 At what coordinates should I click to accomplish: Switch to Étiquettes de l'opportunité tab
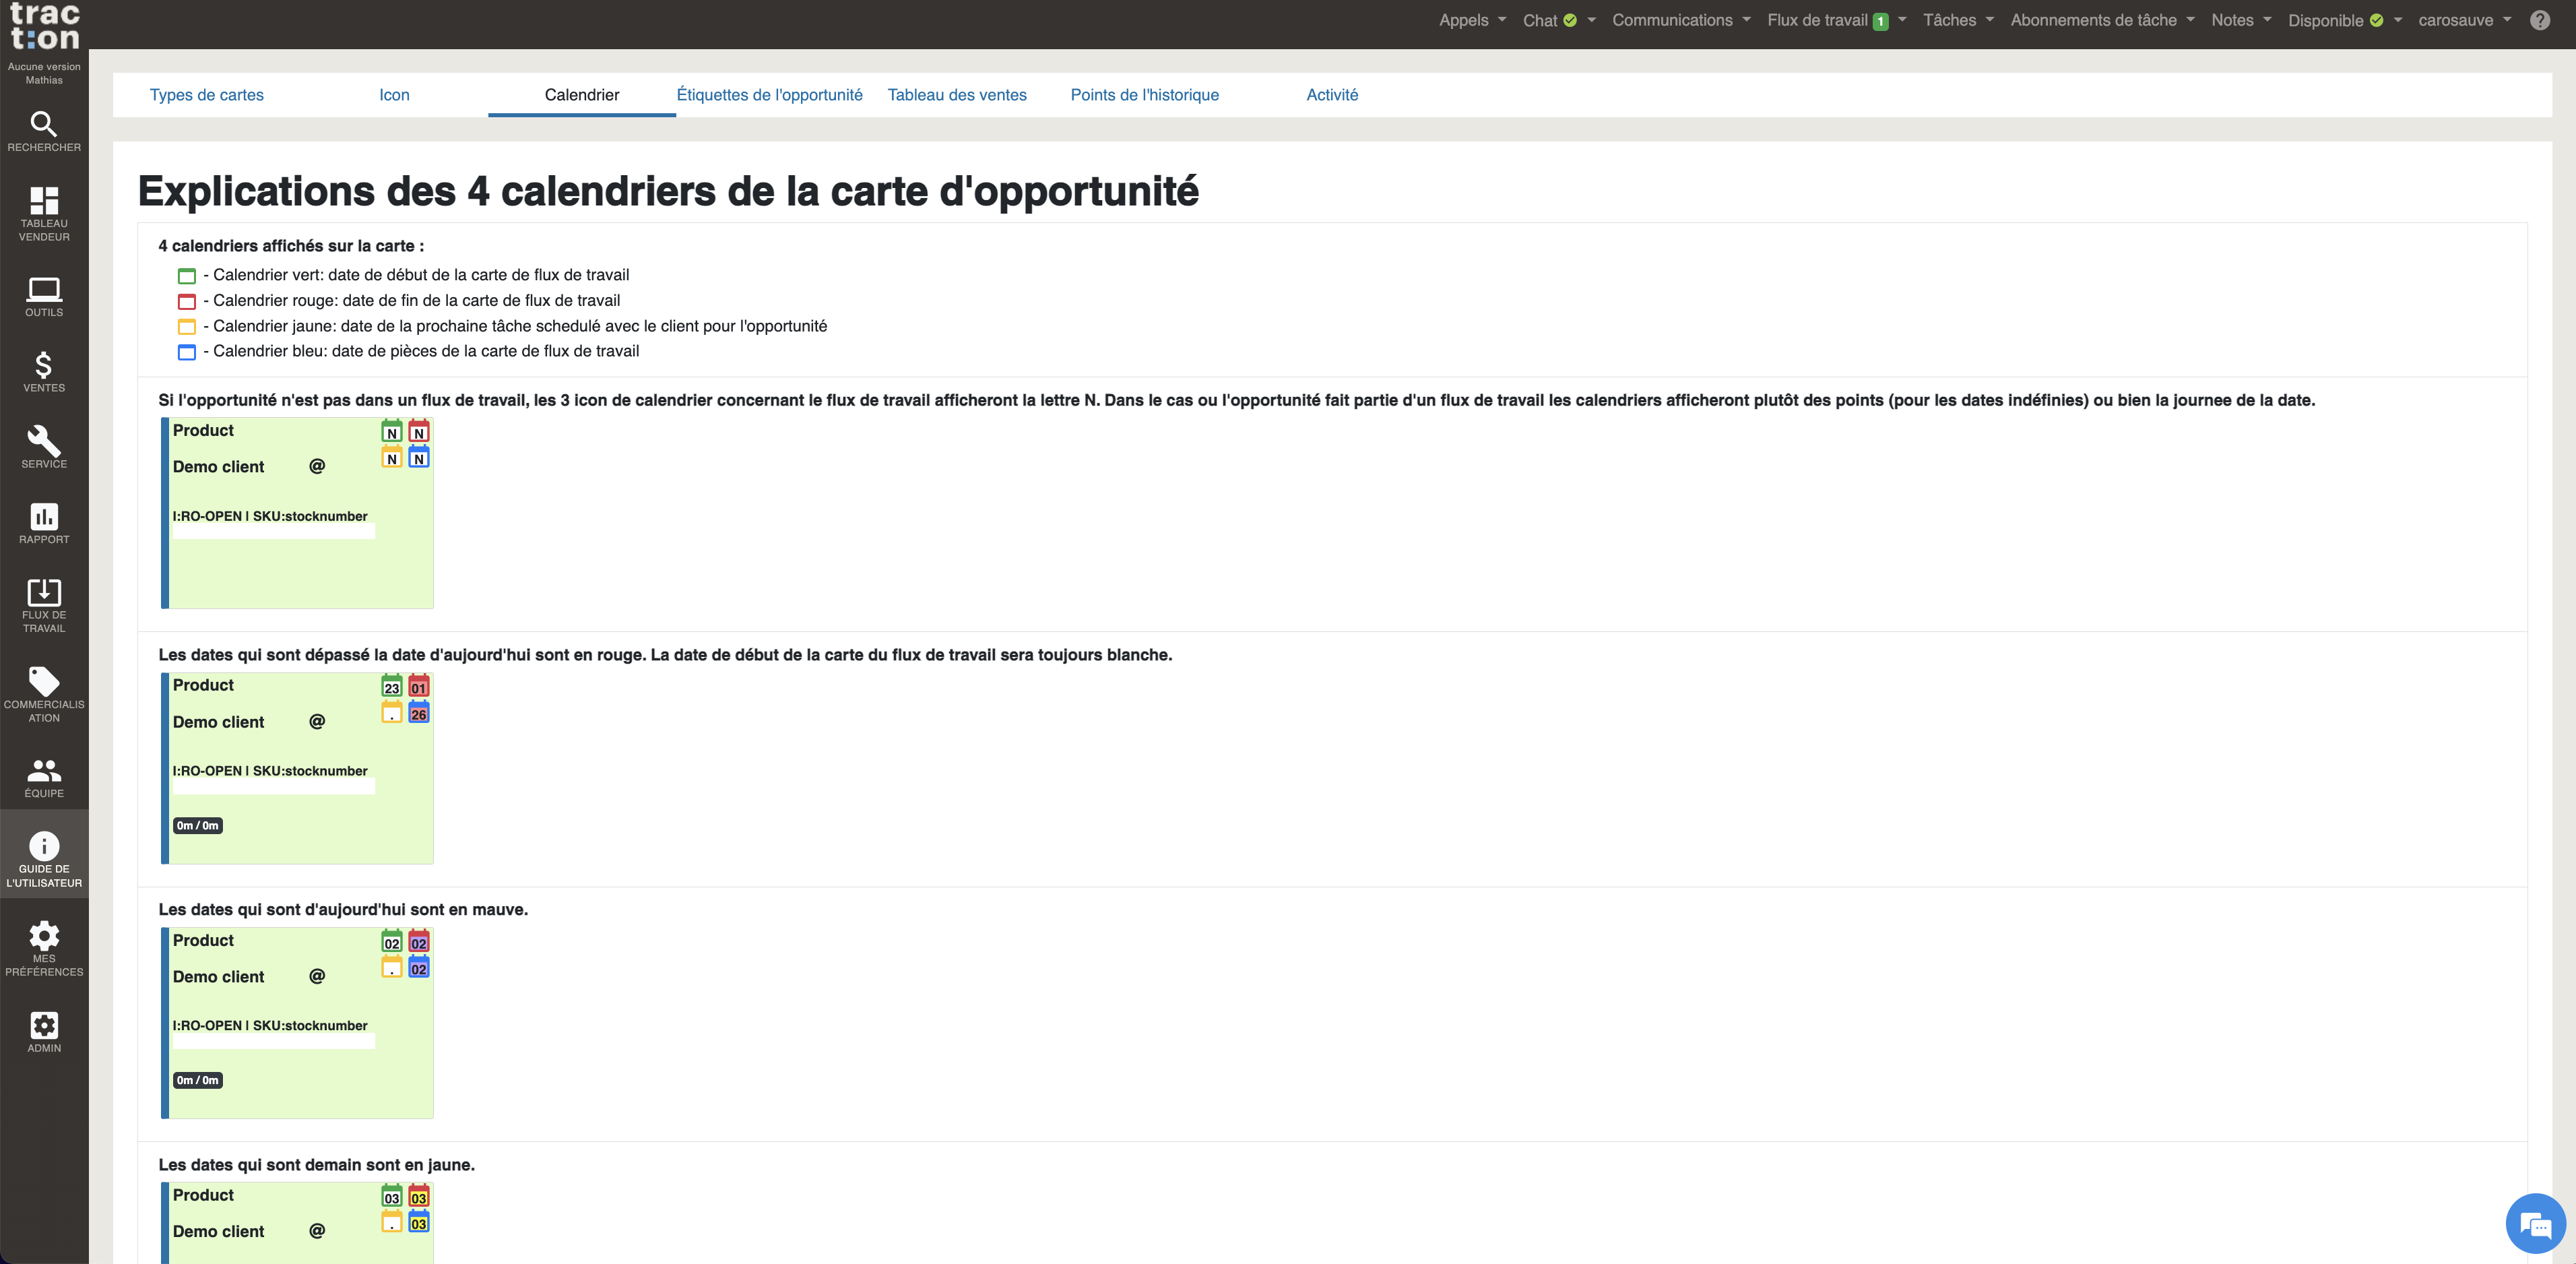(x=769, y=95)
